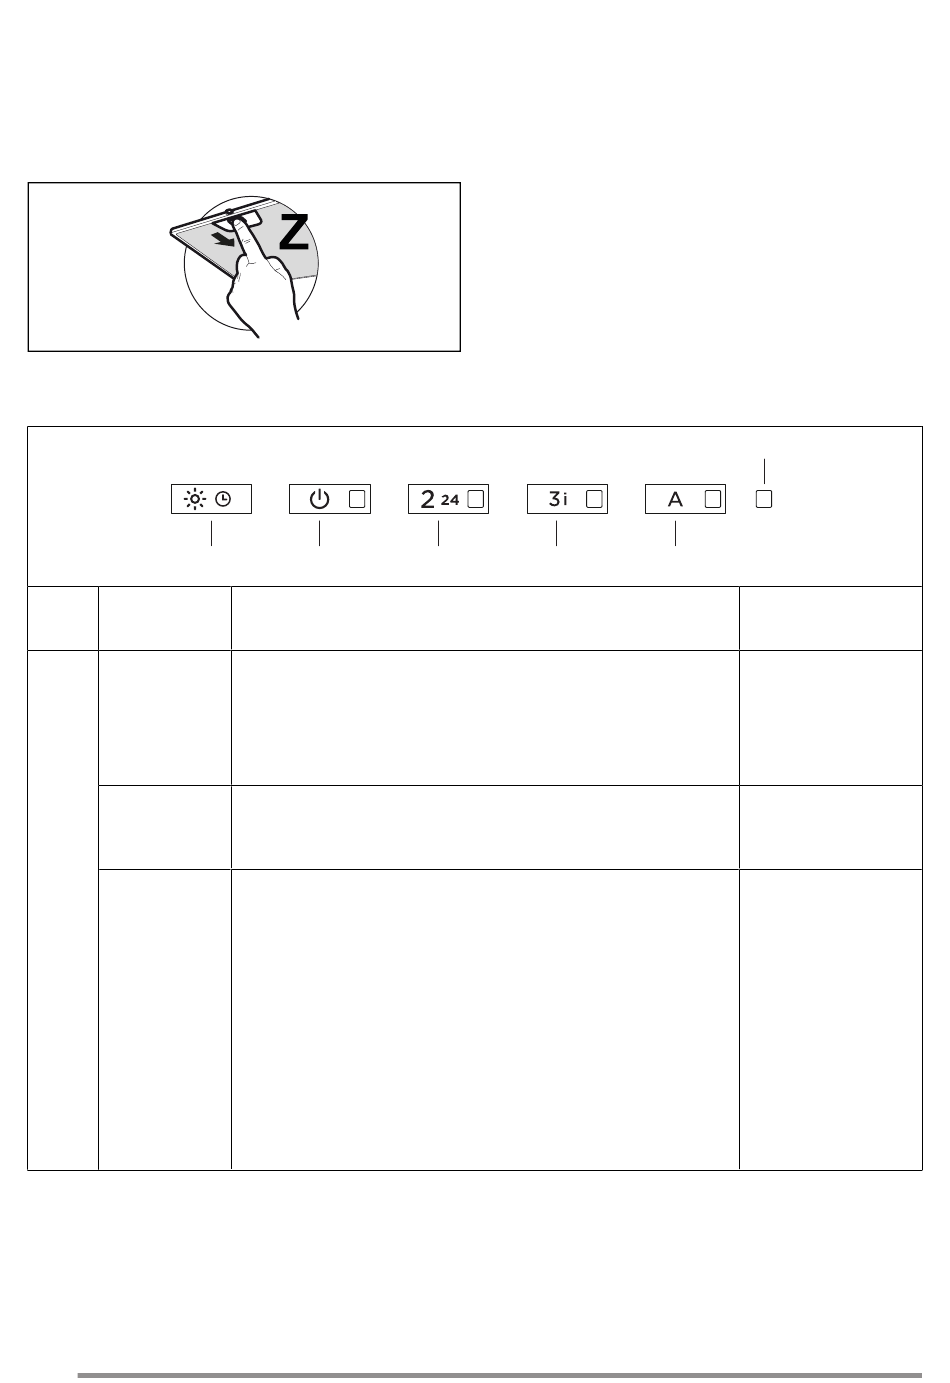Select the 3i intensive speed symbol
The height and width of the screenshot is (1383, 950).
[x=558, y=499]
